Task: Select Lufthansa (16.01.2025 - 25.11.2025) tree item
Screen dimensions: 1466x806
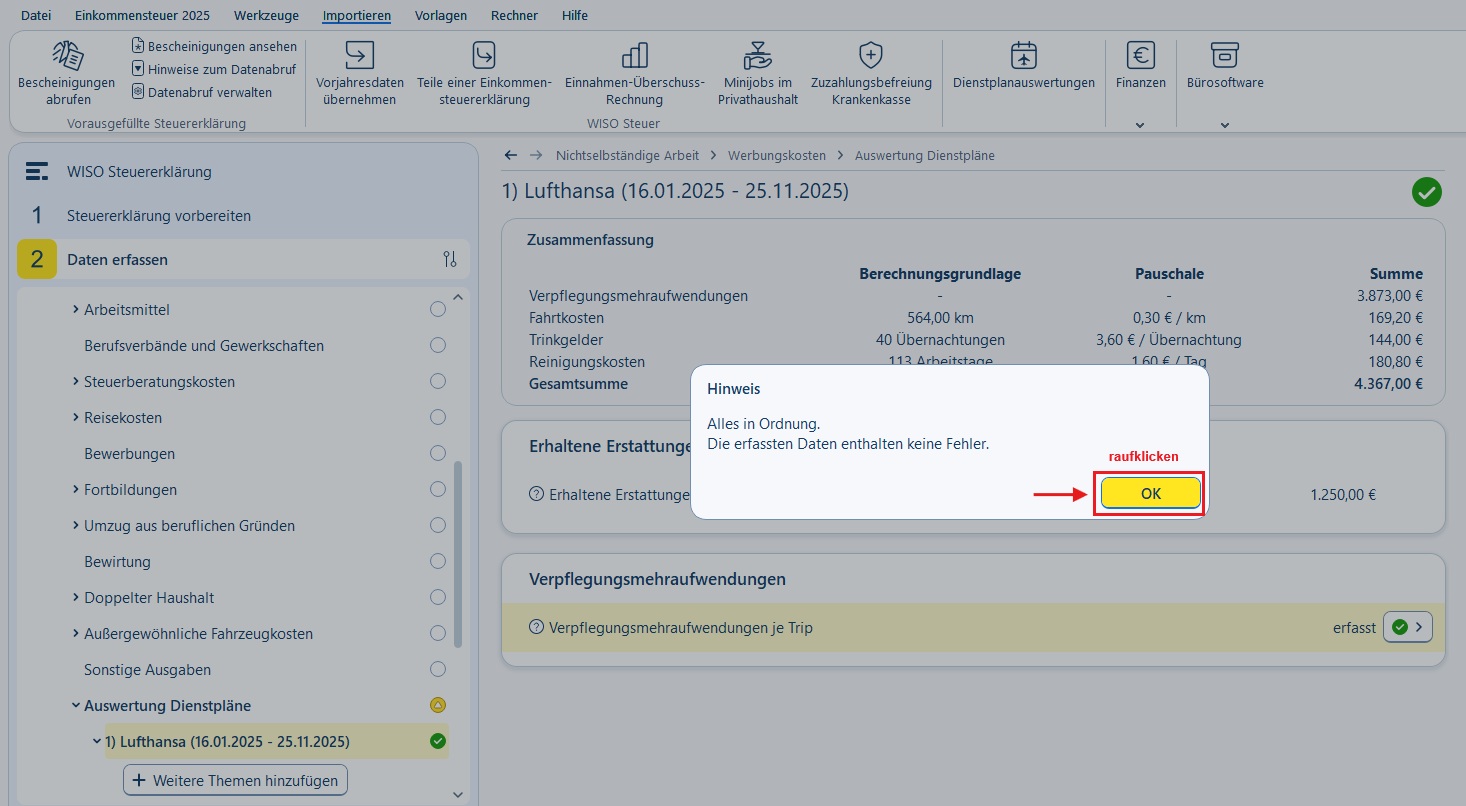Action: 277,742
